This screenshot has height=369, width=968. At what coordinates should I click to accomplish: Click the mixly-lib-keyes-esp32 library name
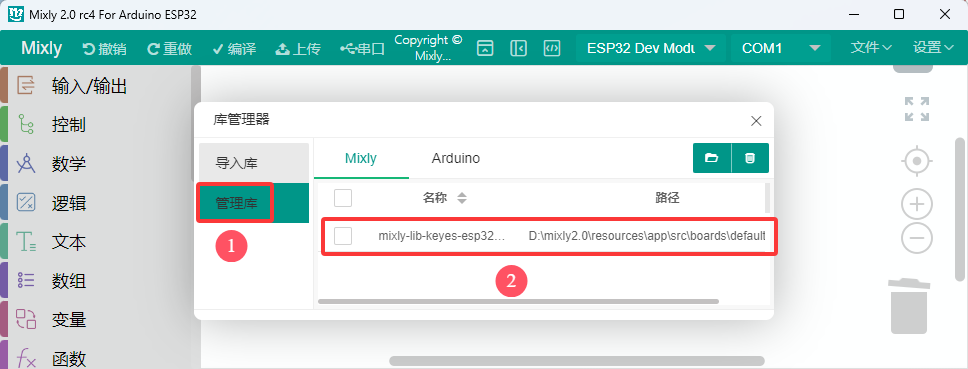pyautogui.click(x=442, y=236)
